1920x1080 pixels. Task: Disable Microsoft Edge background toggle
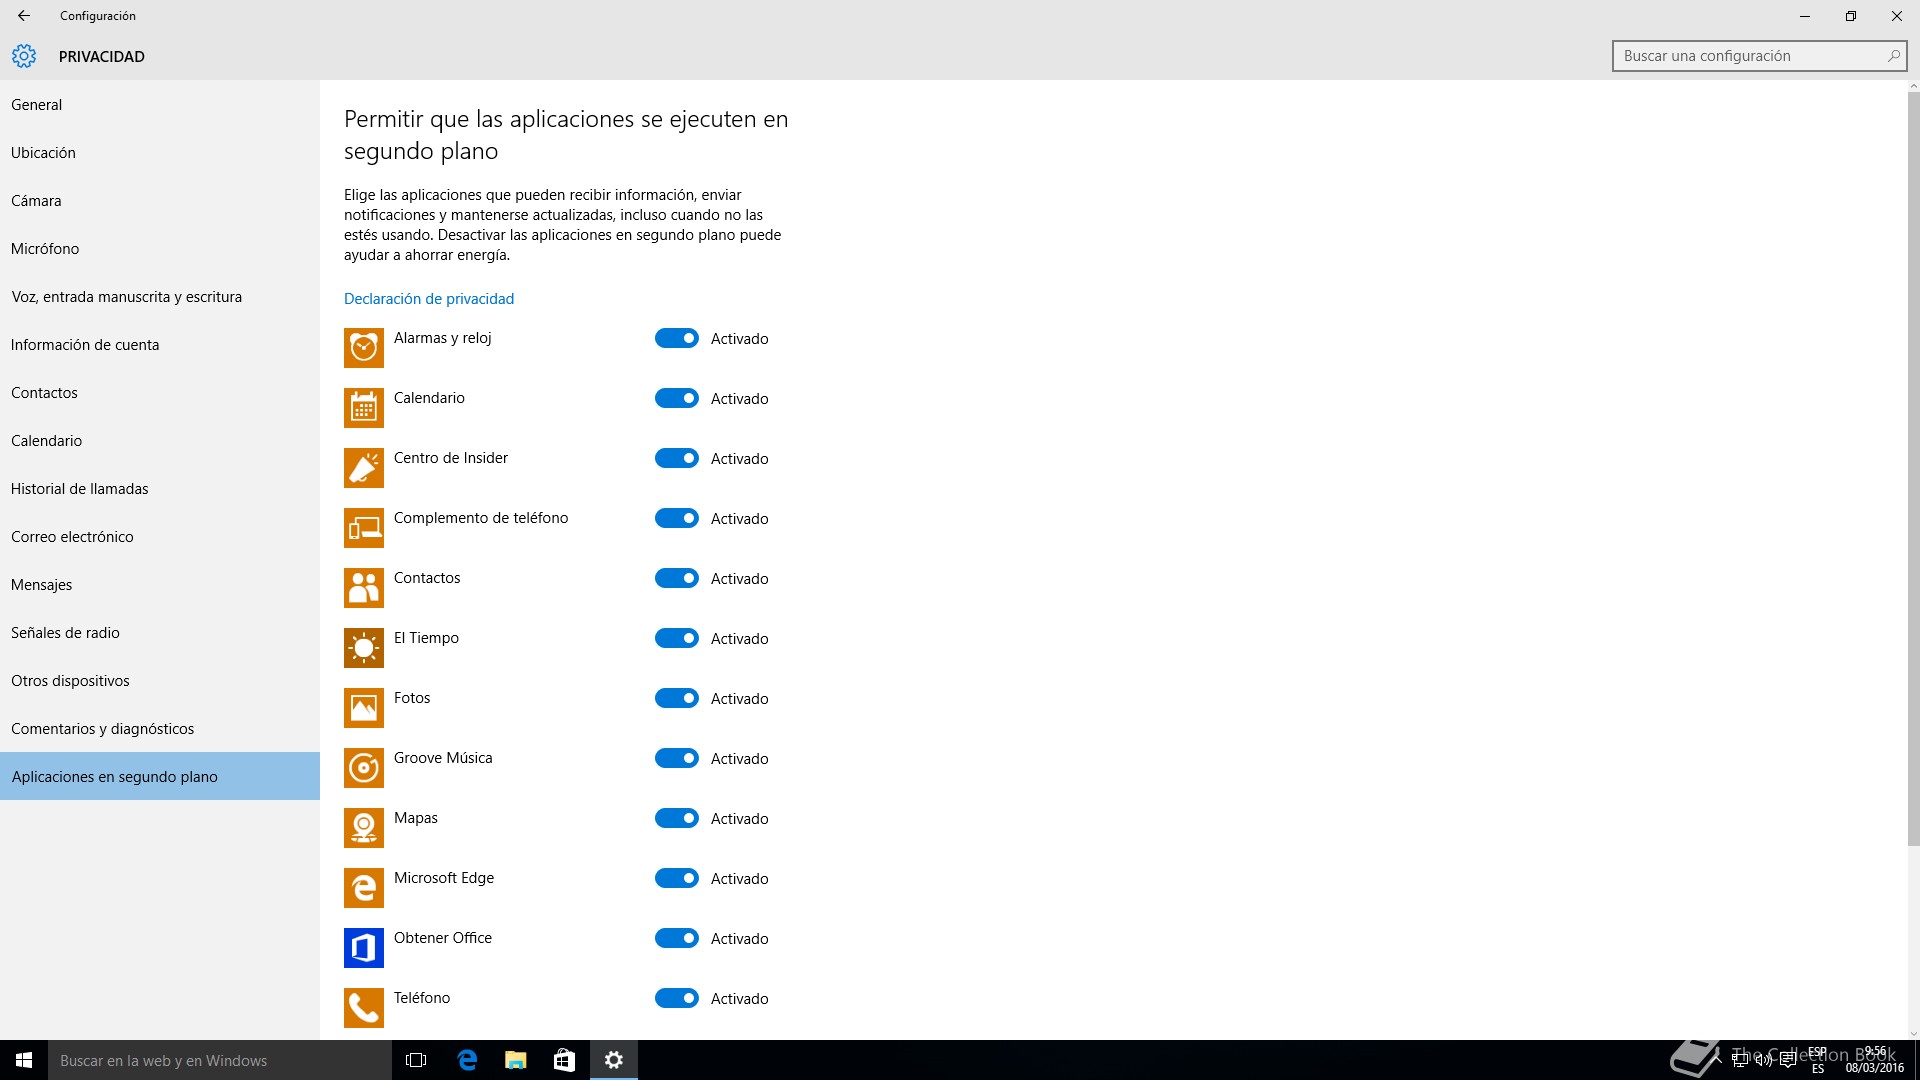(677, 878)
